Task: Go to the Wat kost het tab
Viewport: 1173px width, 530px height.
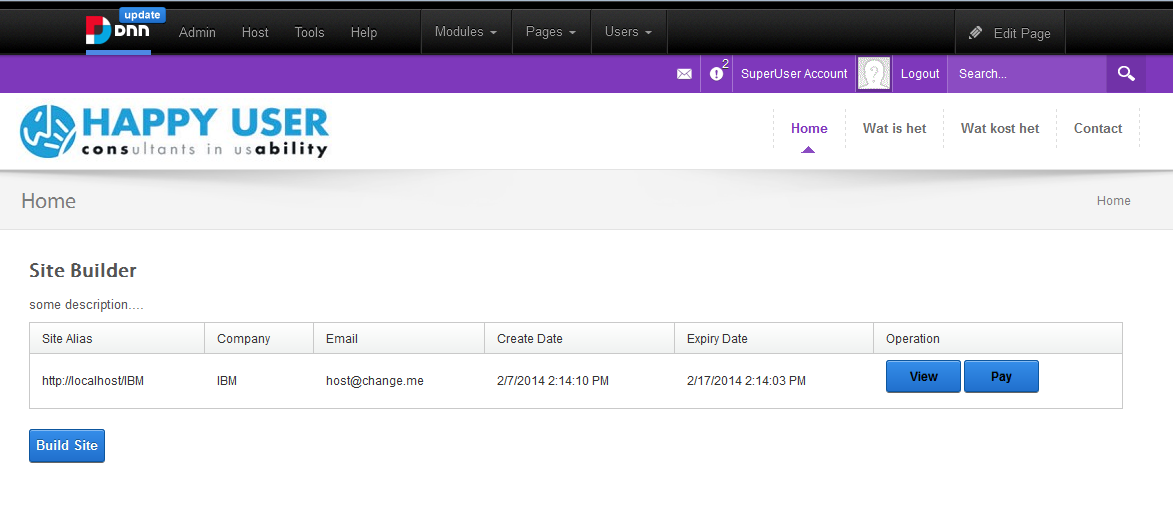Action: [1000, 129]
